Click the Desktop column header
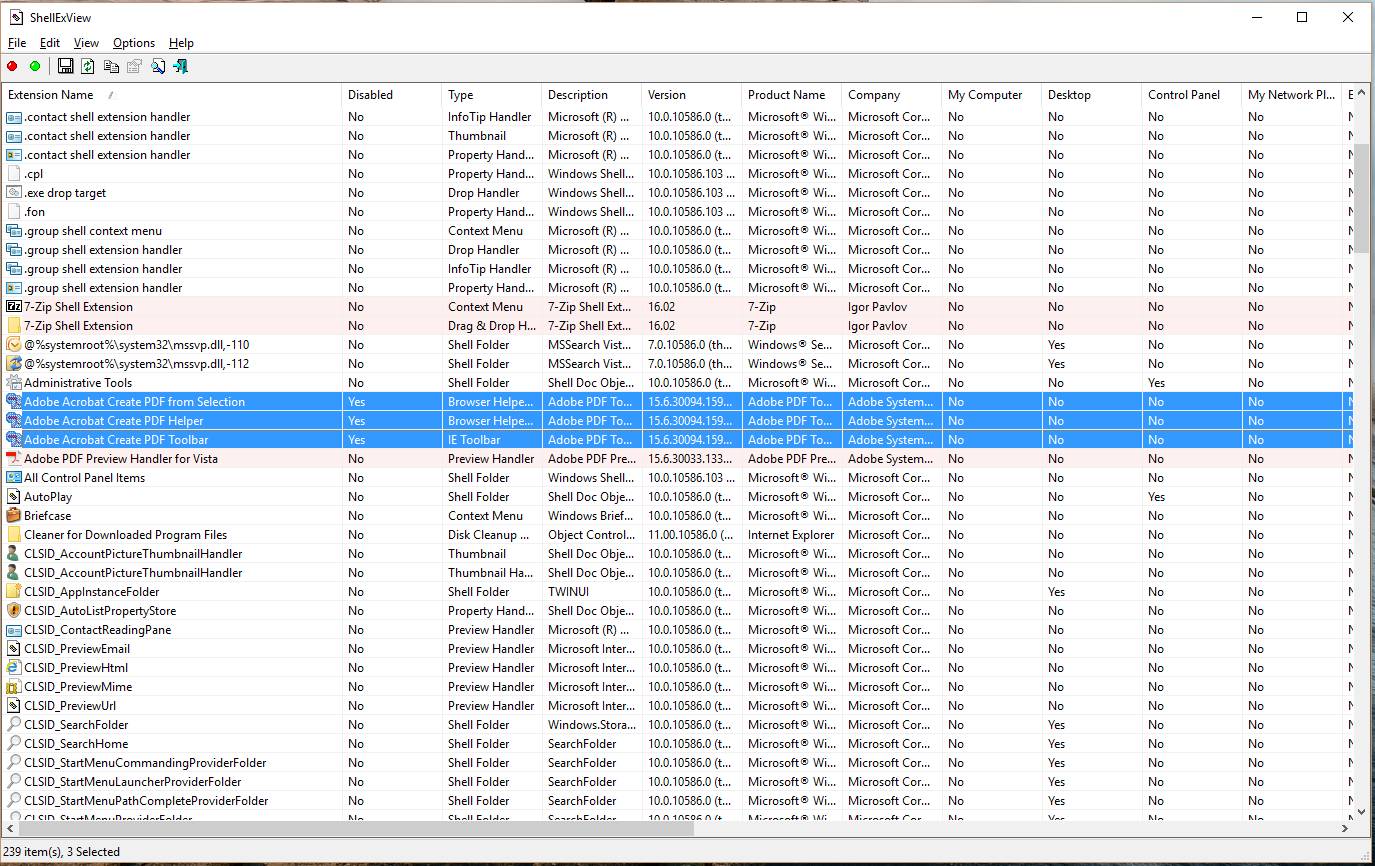Screen dimensions: 1375x866 point(1091,95)
